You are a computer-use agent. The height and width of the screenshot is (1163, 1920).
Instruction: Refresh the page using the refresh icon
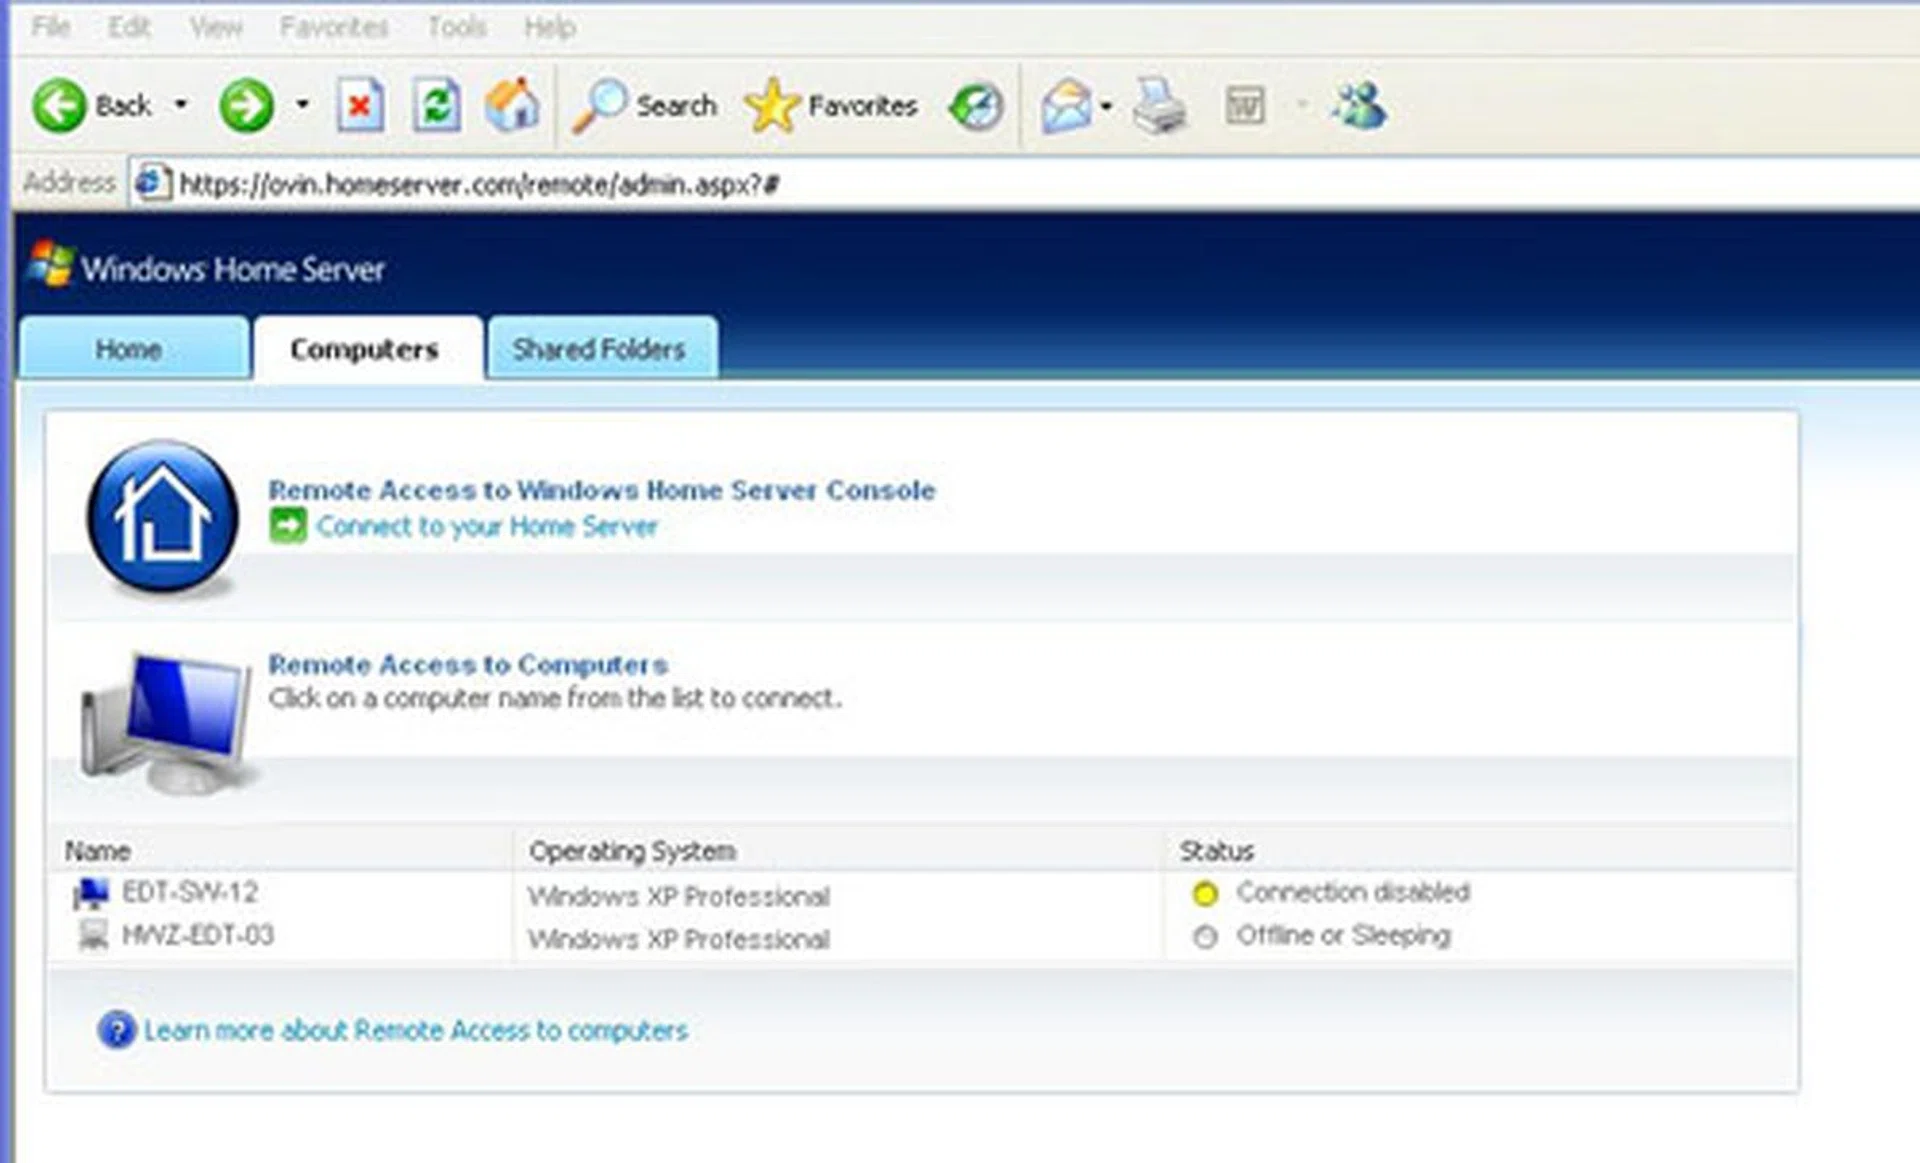pos(434,104)
